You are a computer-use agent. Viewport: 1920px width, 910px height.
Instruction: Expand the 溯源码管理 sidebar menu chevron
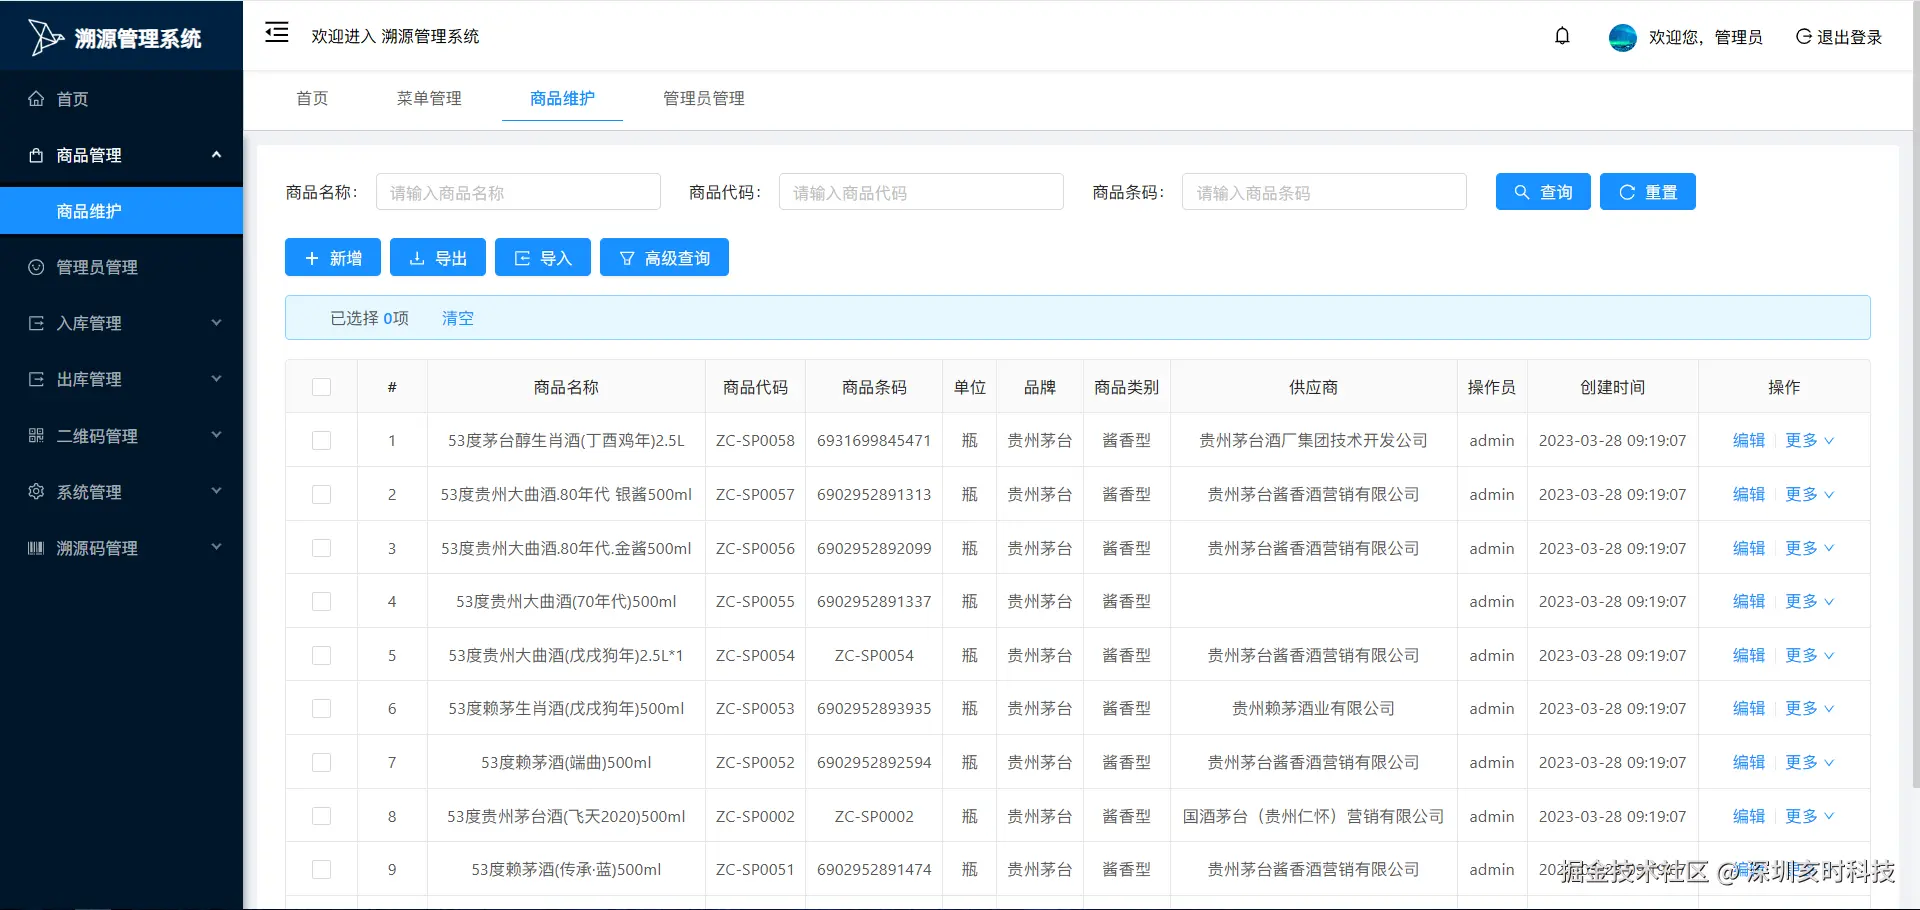coord(216,546)
